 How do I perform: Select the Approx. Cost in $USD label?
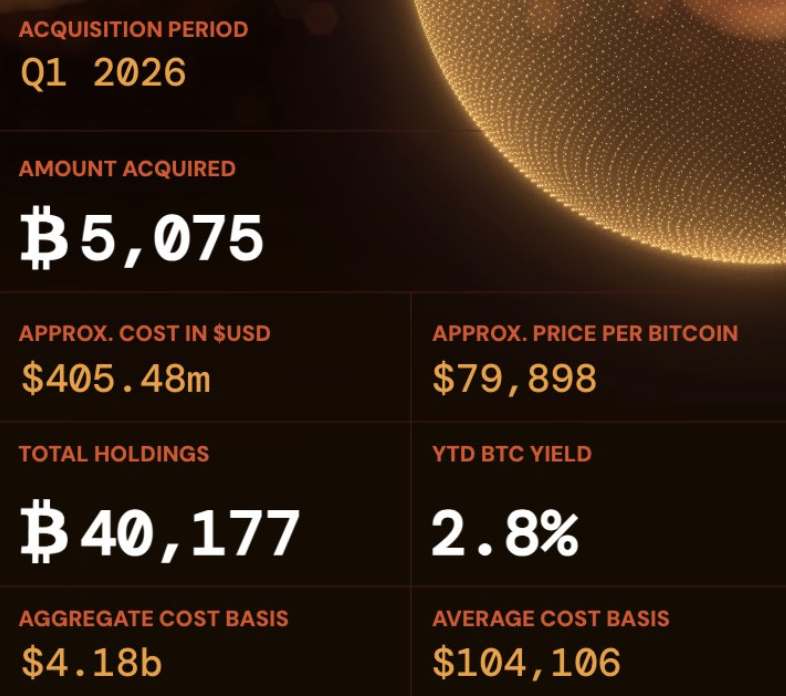click(144, 333)
